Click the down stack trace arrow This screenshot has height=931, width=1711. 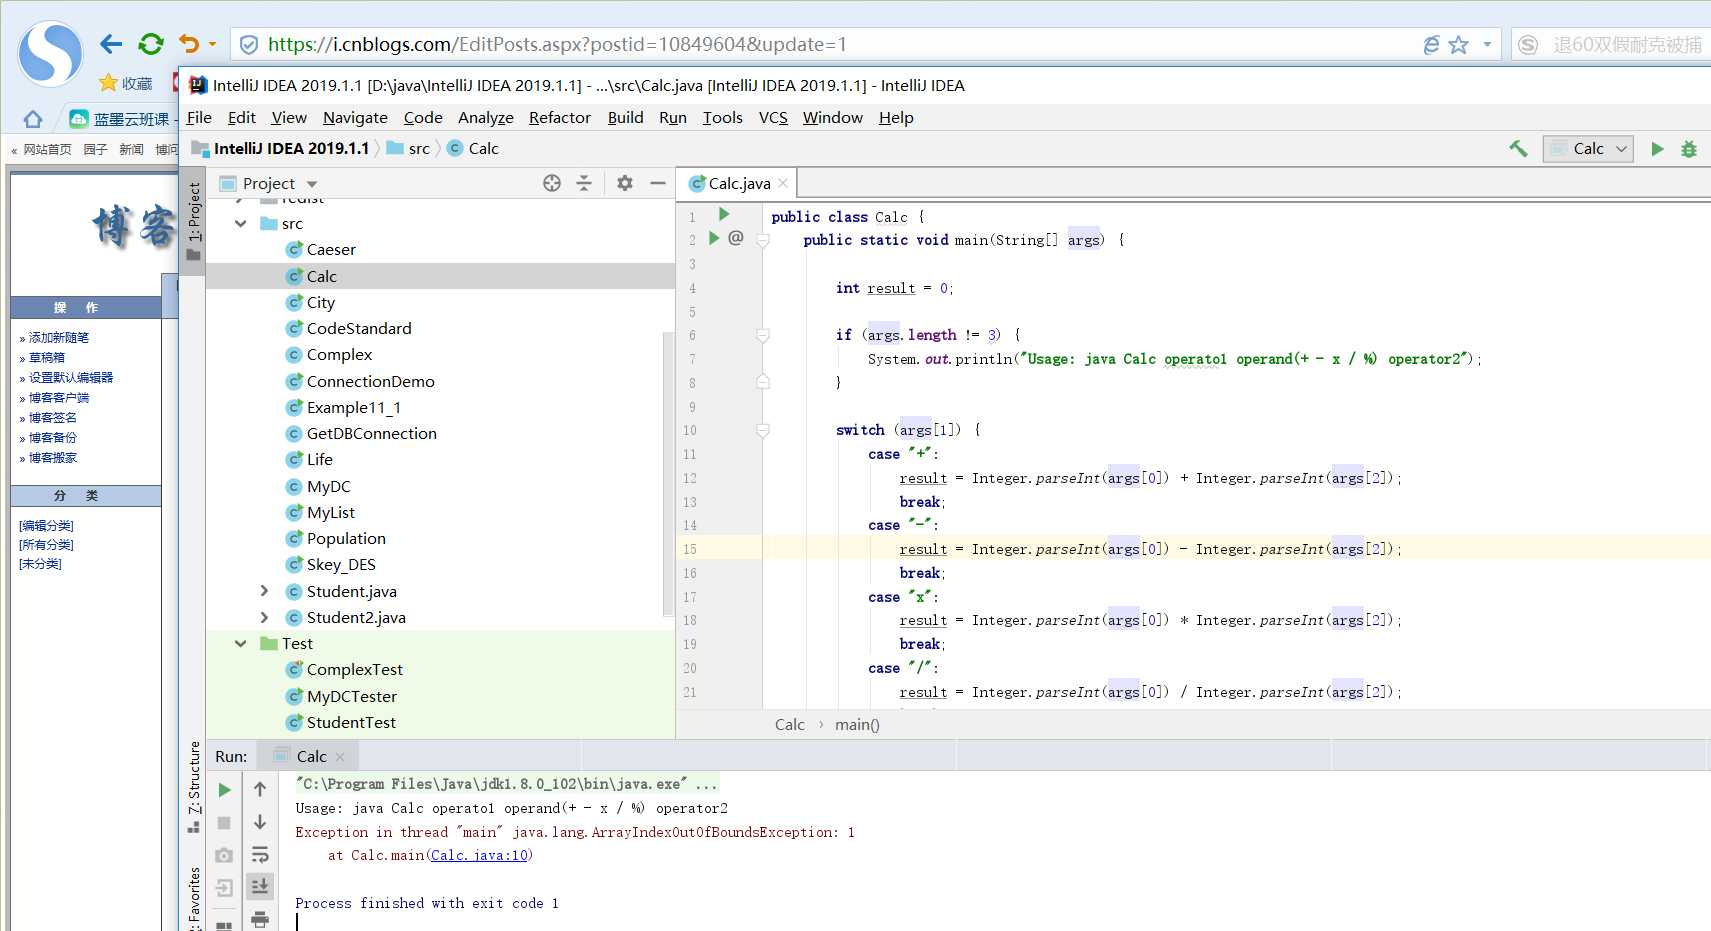click(260, 822)
